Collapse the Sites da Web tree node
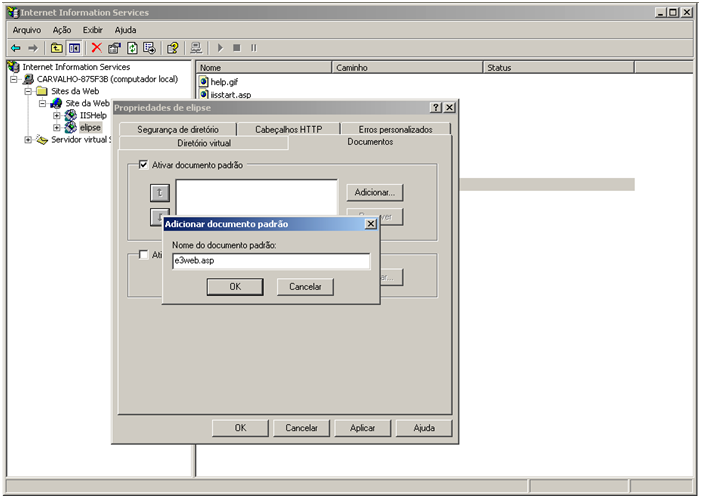 [x=29, y=91]
